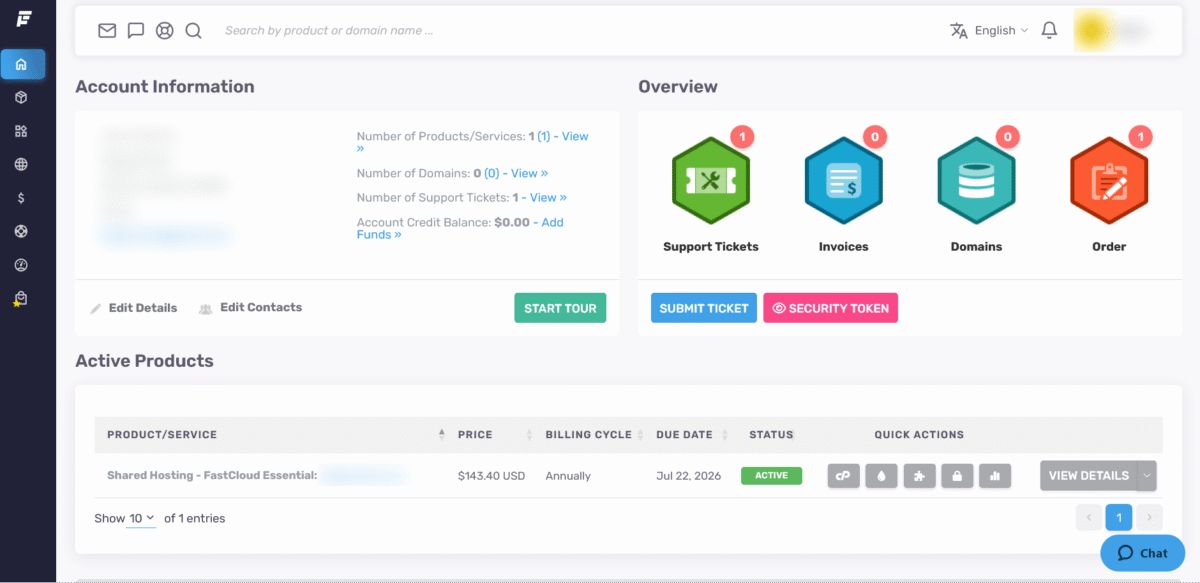Click the Invoices hexagon icon
The width and height of the screenshot is (1200, 583).
coord(843,181)
